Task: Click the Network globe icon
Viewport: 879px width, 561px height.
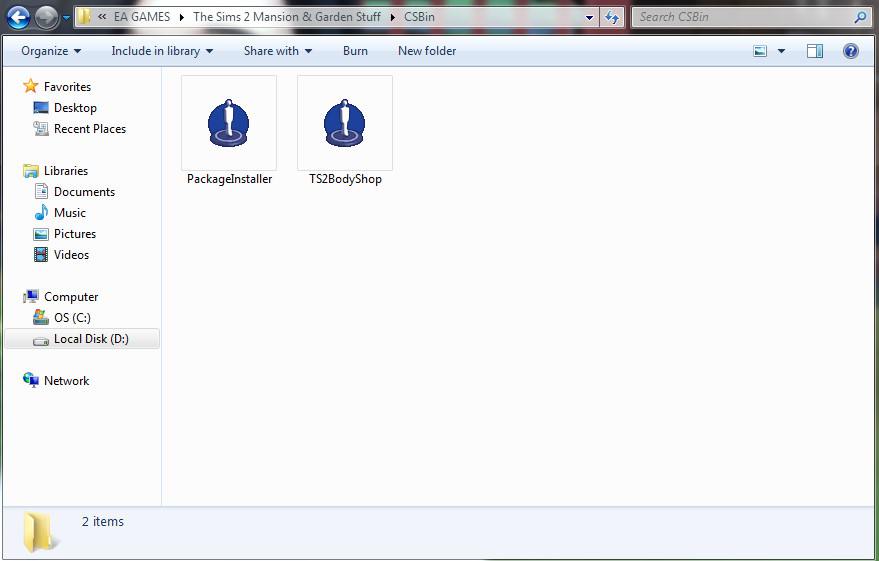Action: 31,381
